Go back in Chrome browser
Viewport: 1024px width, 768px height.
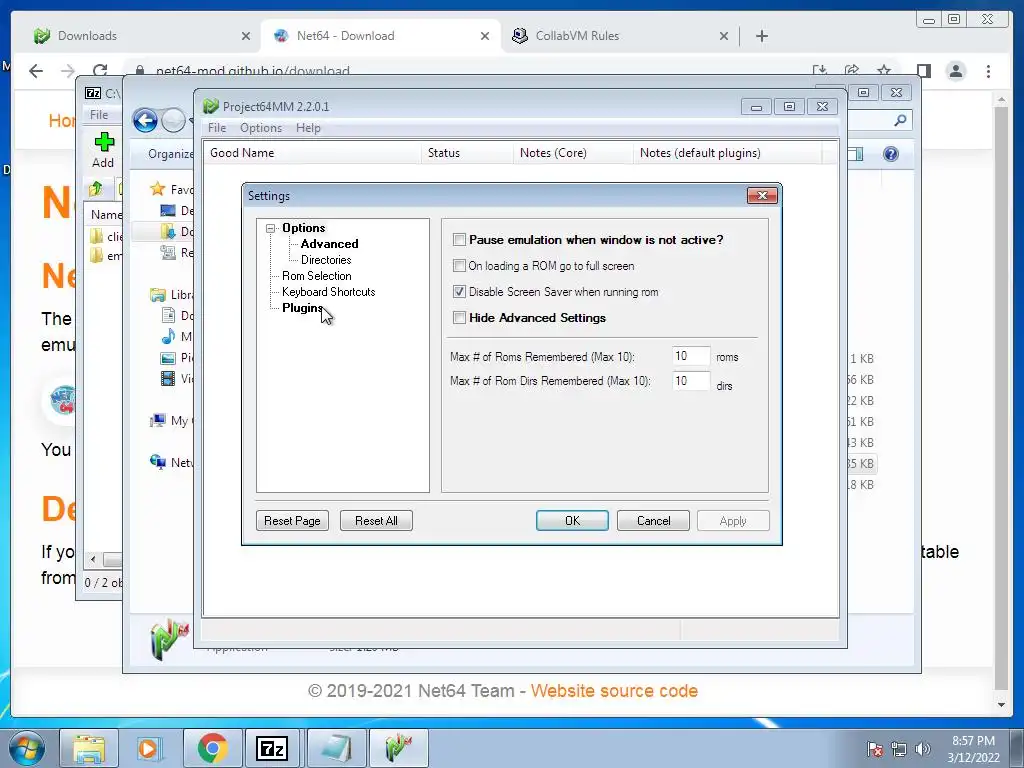click(36, 71)
